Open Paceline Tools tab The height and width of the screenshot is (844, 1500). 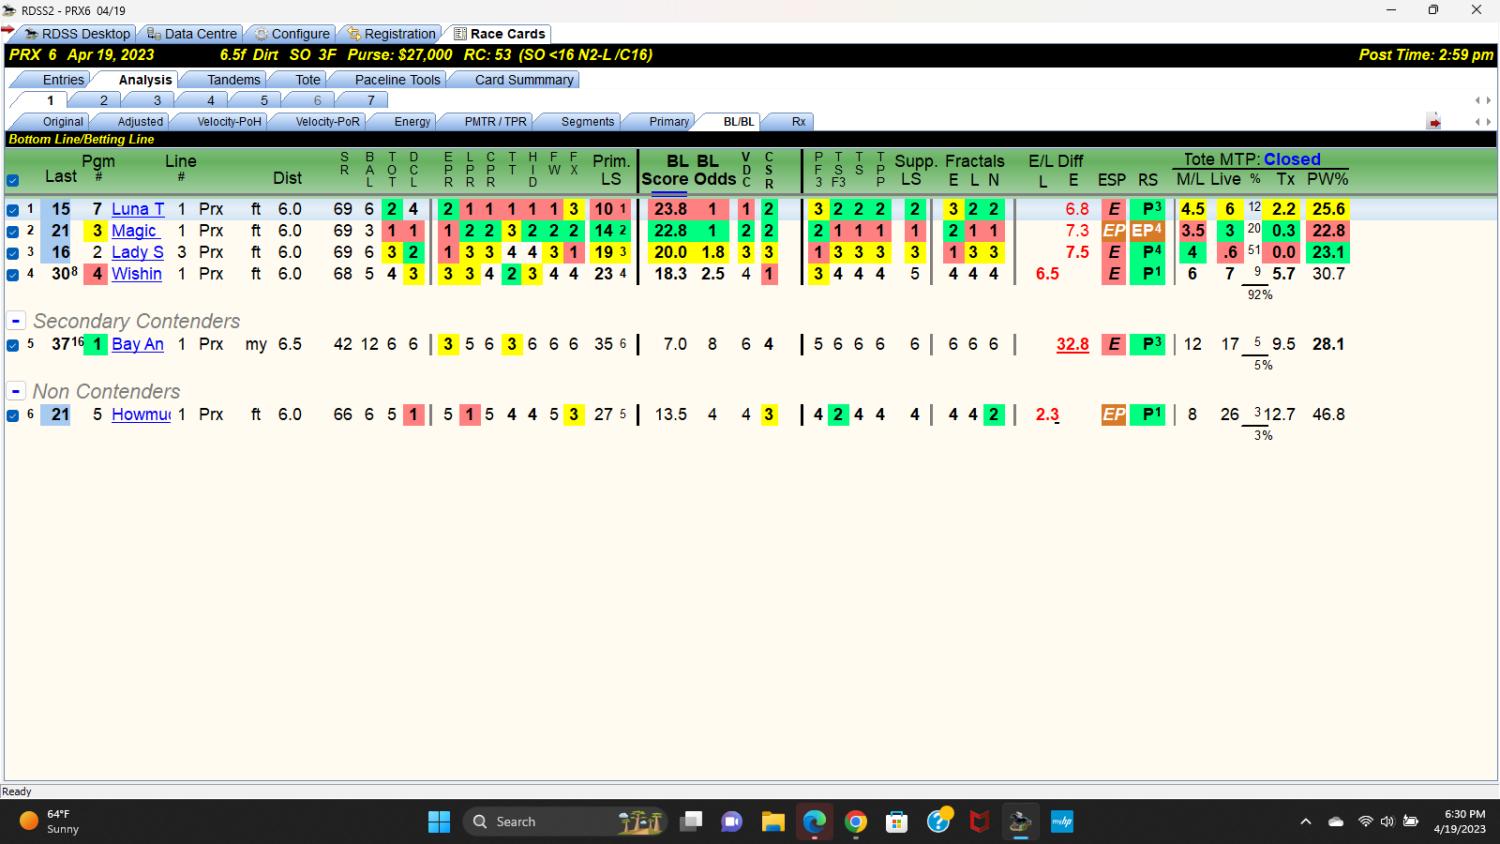[x=397, y=80]
